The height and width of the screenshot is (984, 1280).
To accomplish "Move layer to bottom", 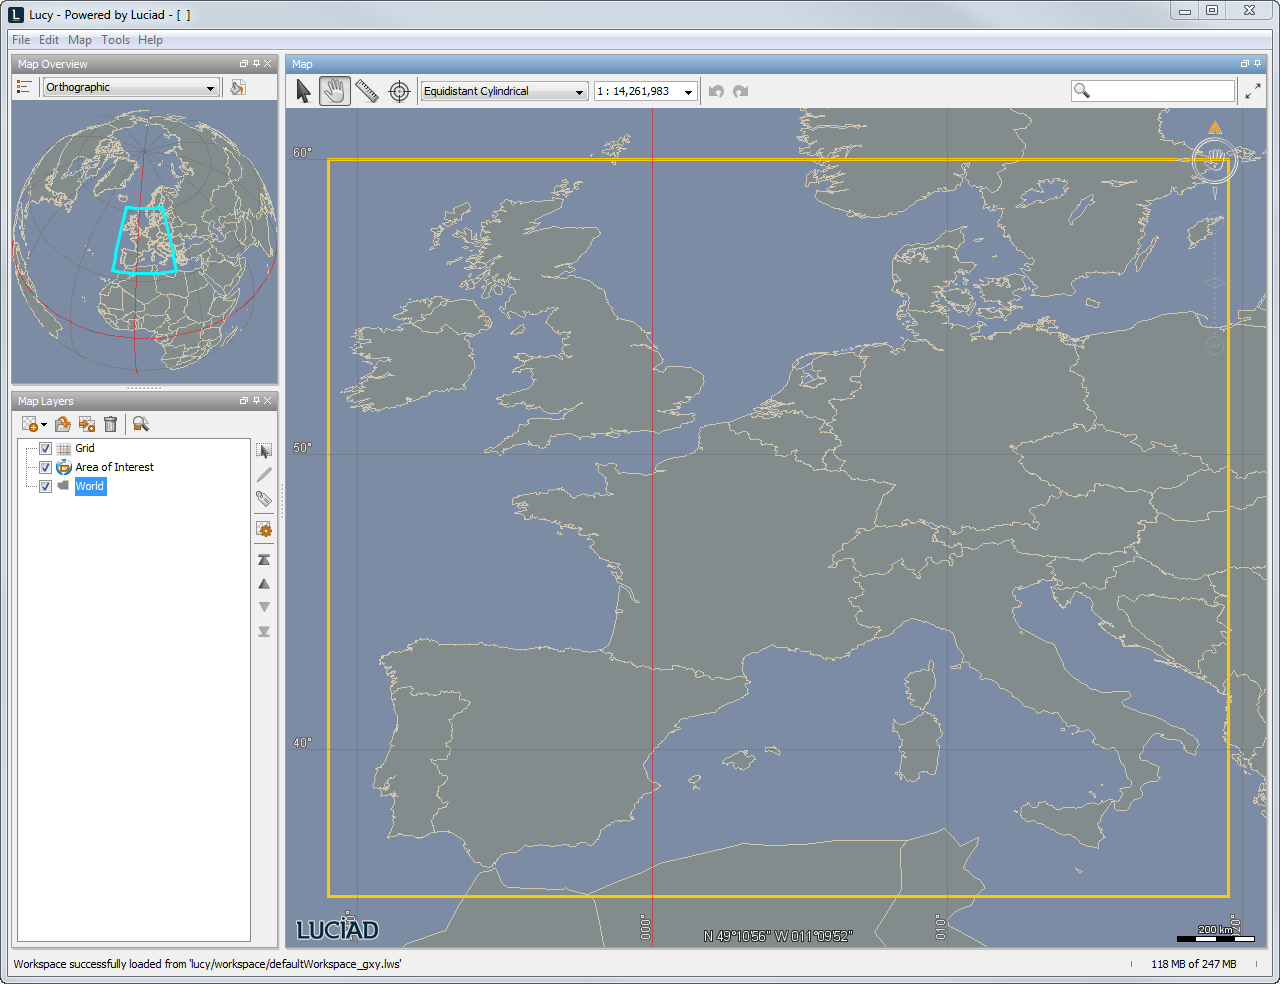I will point(264,631).
